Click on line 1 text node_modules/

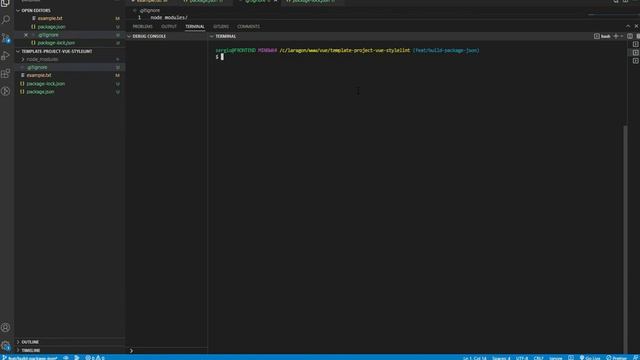click(x=169, y=18)
